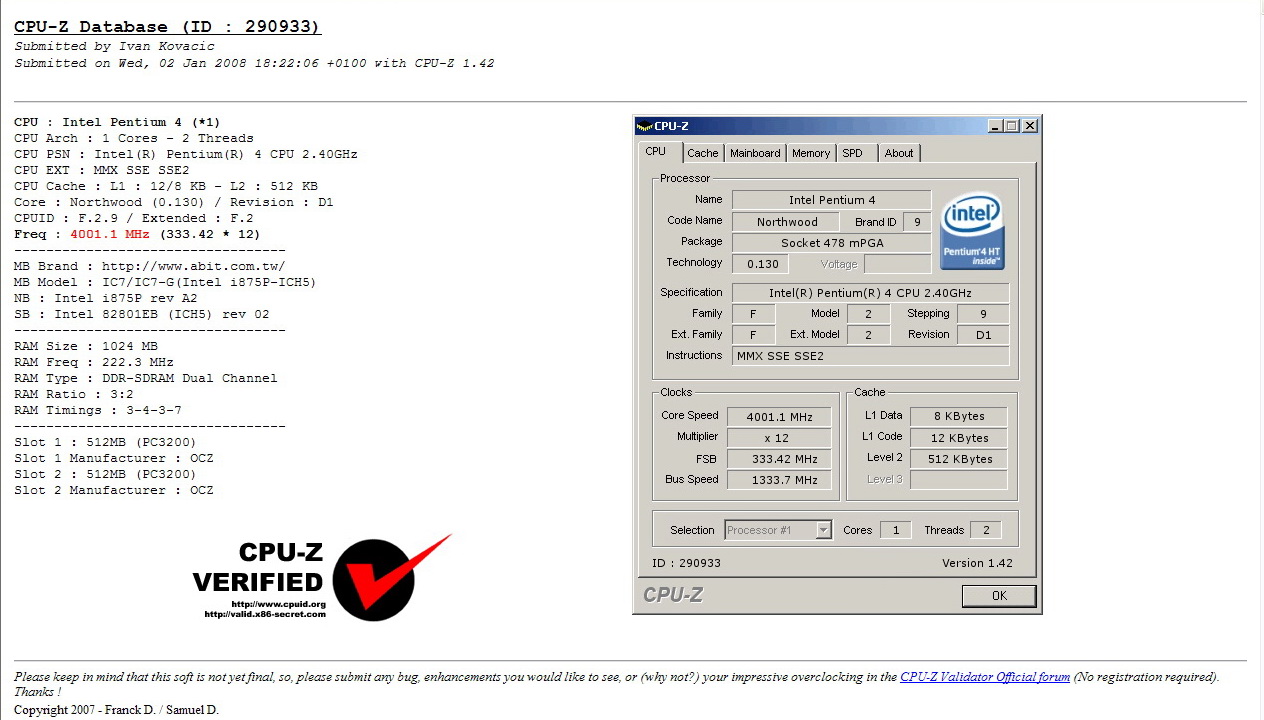Click the Slot 1 Manufacturer OCZ line

[x=113, y=458]
